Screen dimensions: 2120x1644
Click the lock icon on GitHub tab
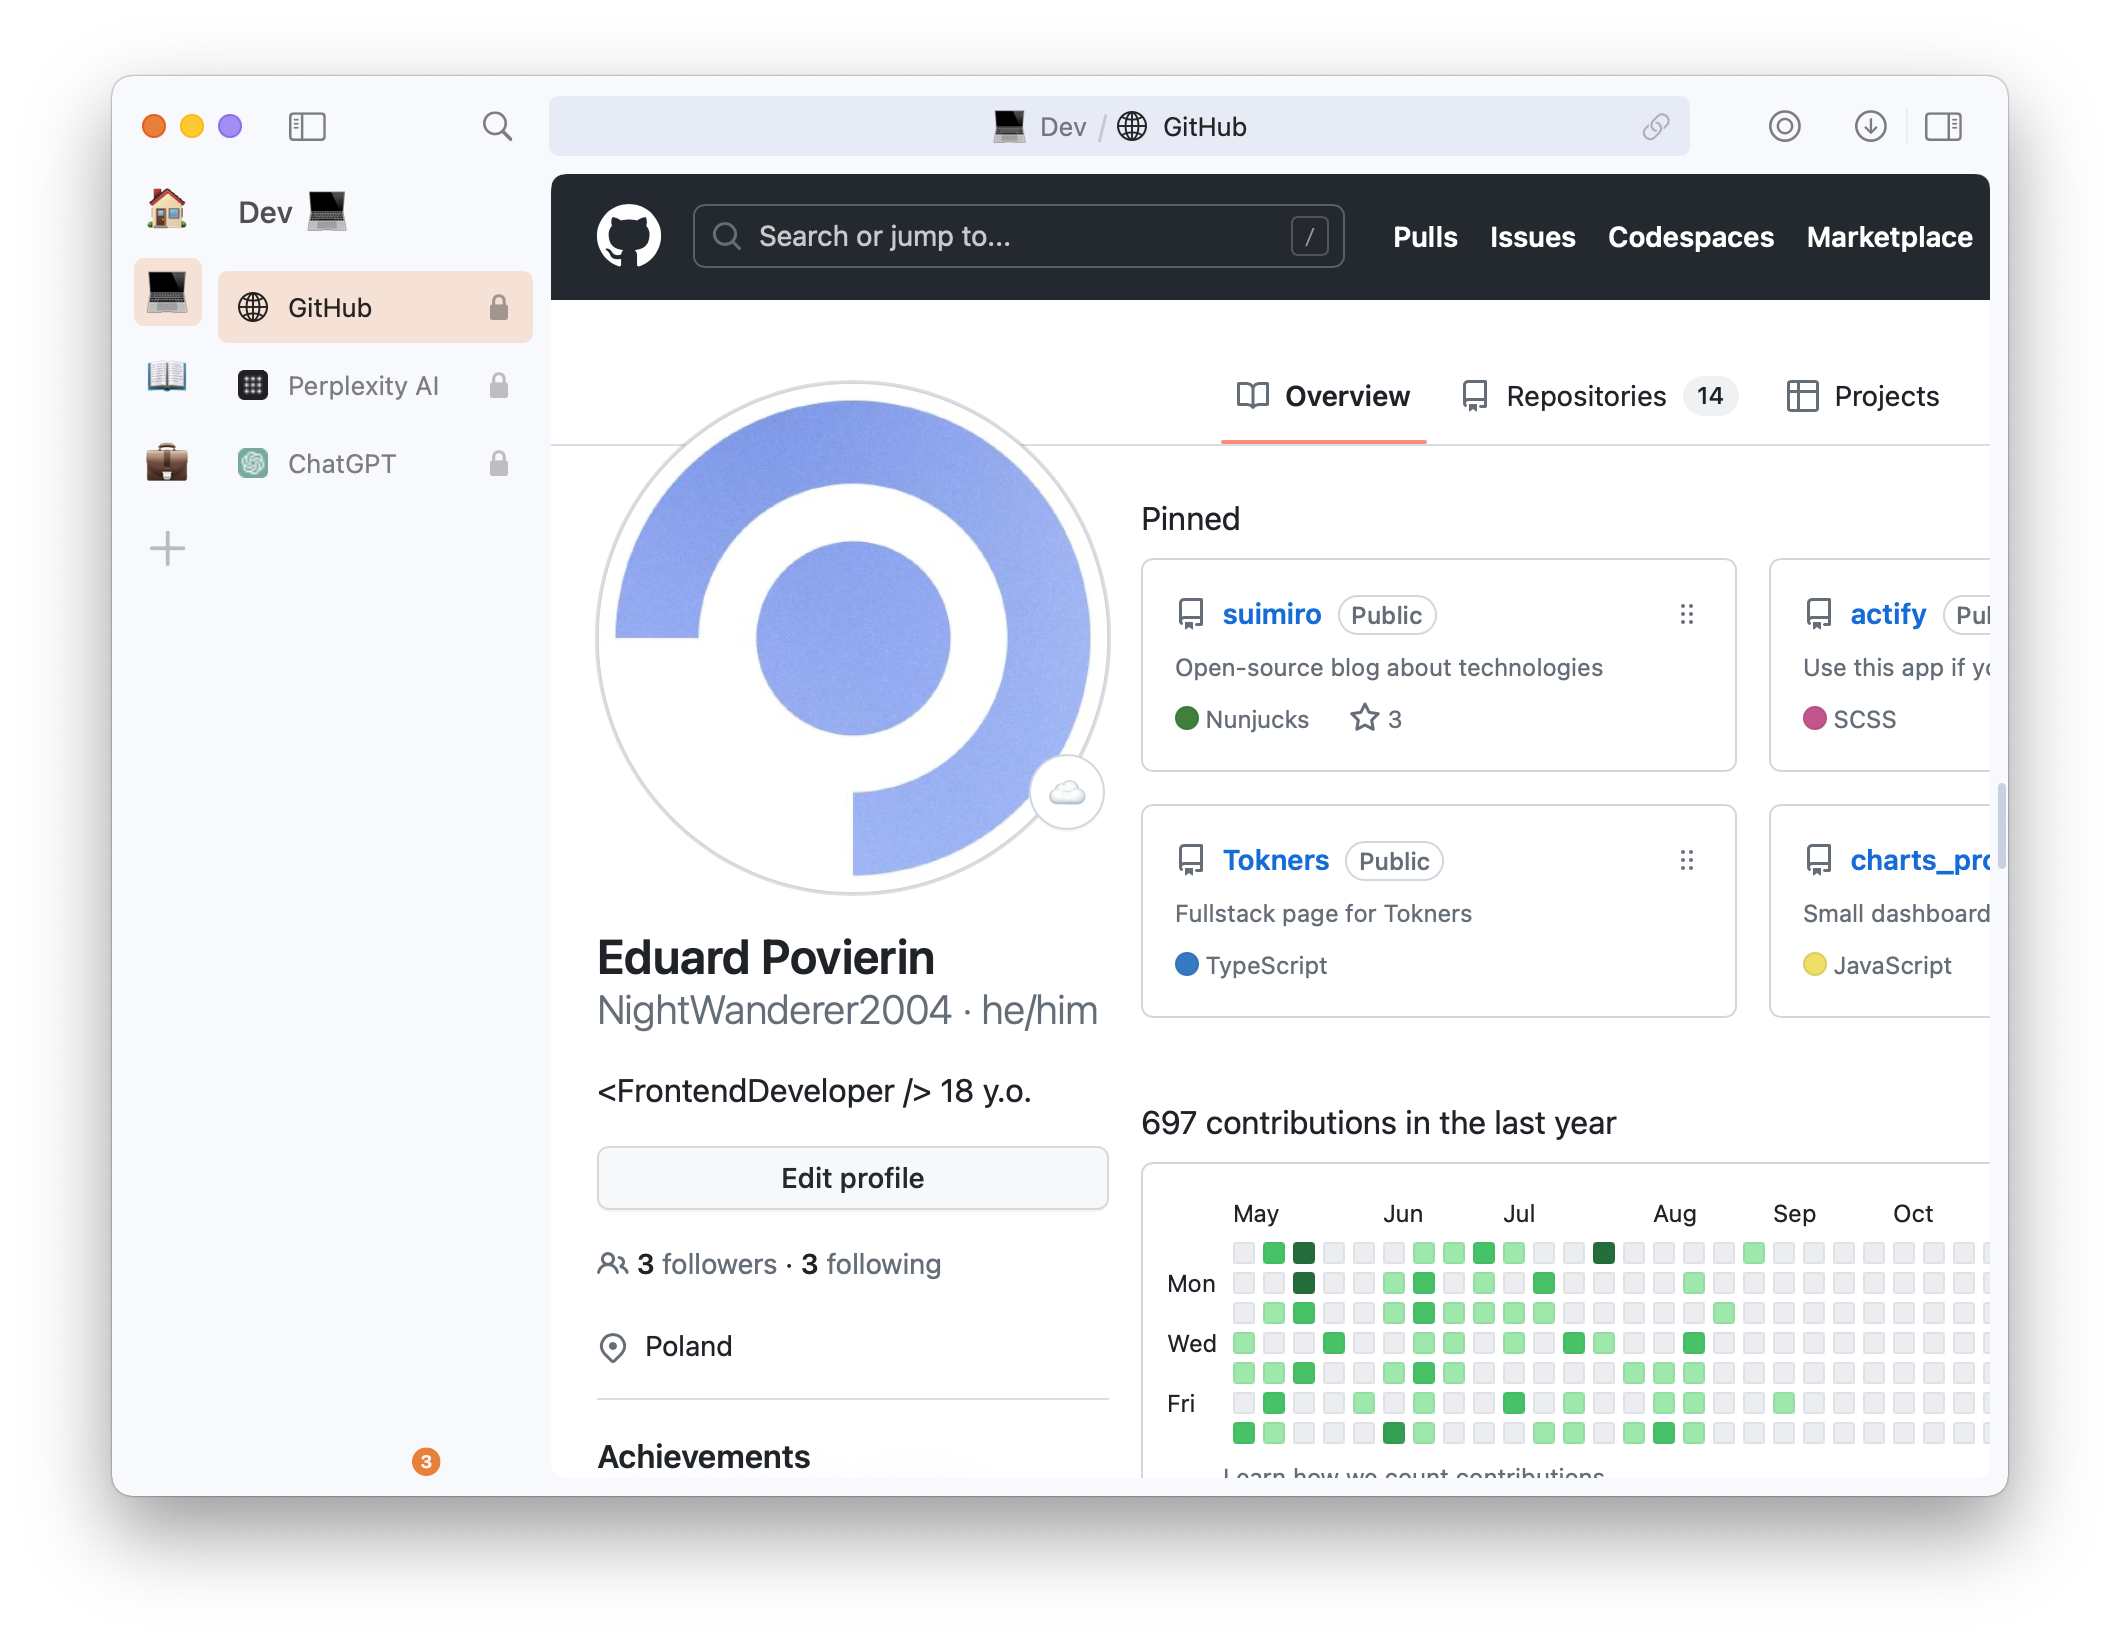coord(499,307)
